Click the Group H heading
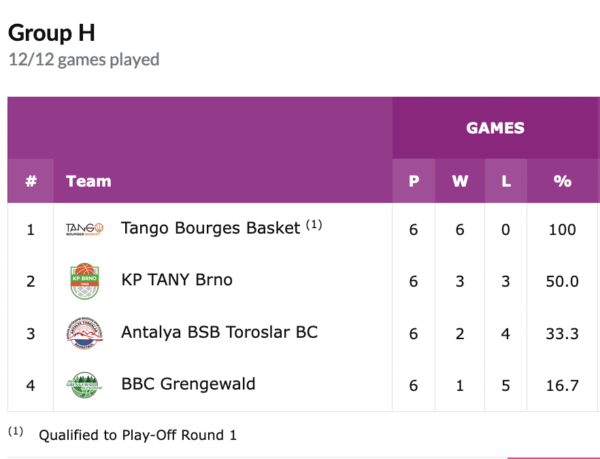This screenshot has height=459, width=600. 52,32
